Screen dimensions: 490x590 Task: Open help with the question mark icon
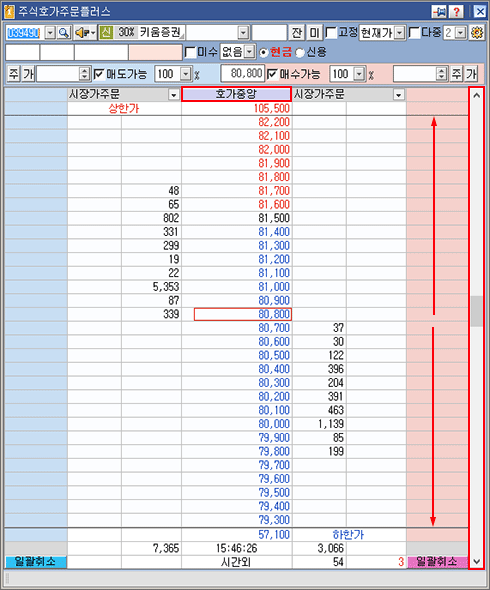coord(456,12)
